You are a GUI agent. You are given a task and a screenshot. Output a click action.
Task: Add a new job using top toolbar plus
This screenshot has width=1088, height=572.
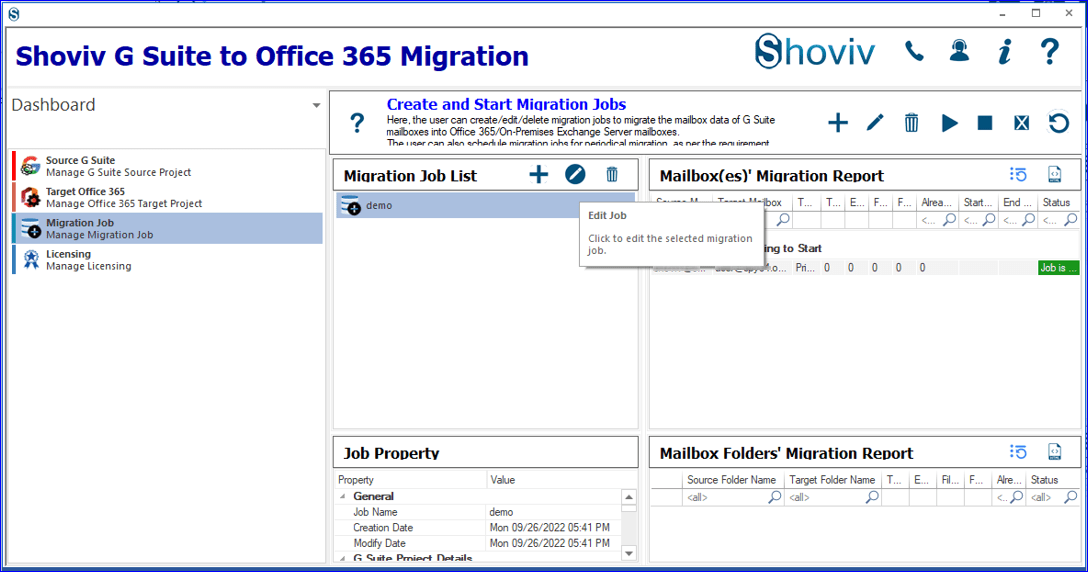pyautogui.click(x=838, y=123)
